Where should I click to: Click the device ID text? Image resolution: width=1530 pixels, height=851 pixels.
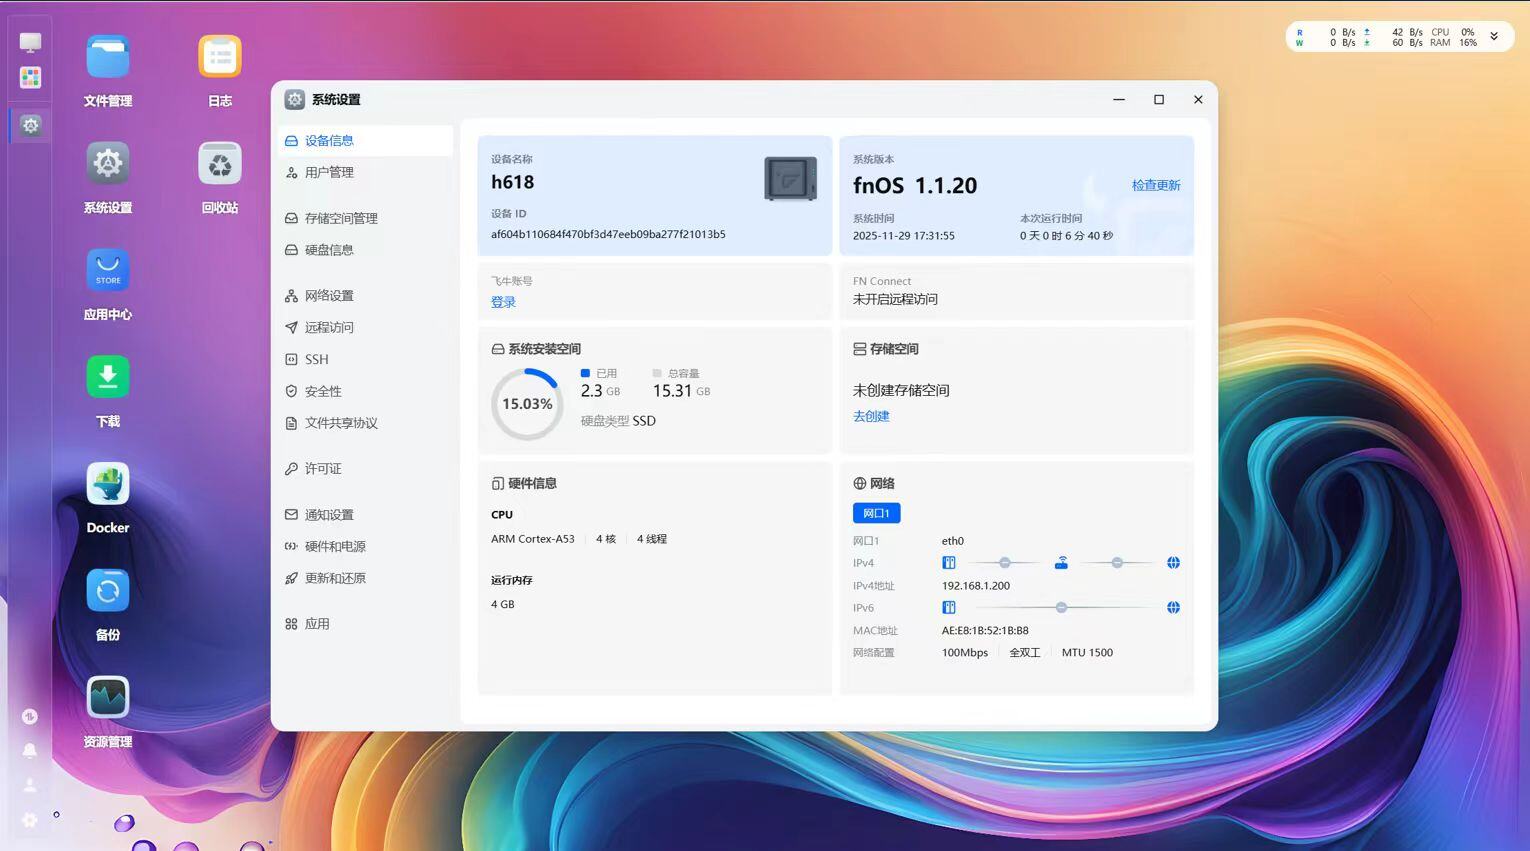click(x=608, y=234)
